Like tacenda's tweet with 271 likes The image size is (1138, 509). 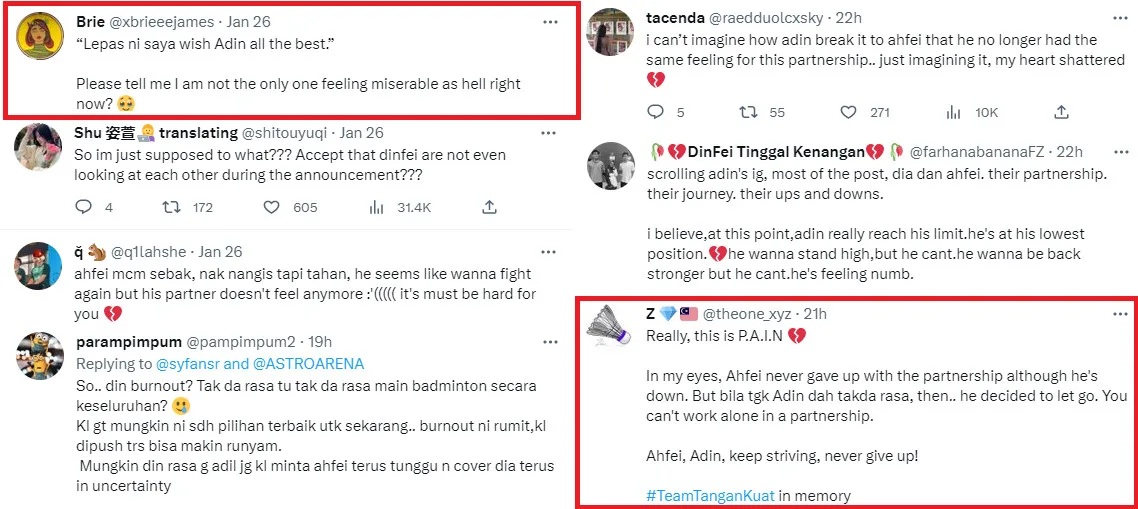(x=847, y=112)
